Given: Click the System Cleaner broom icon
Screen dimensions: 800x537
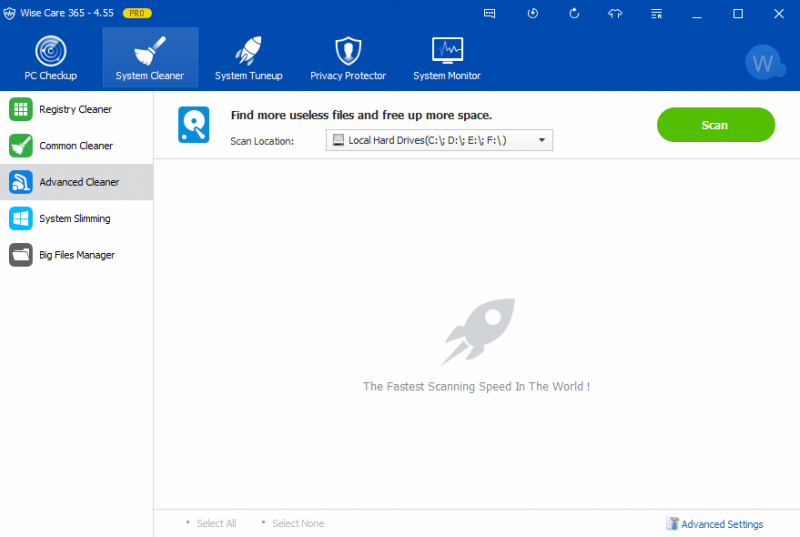Looking at the screenshot, I should click(x=149, y=51).
